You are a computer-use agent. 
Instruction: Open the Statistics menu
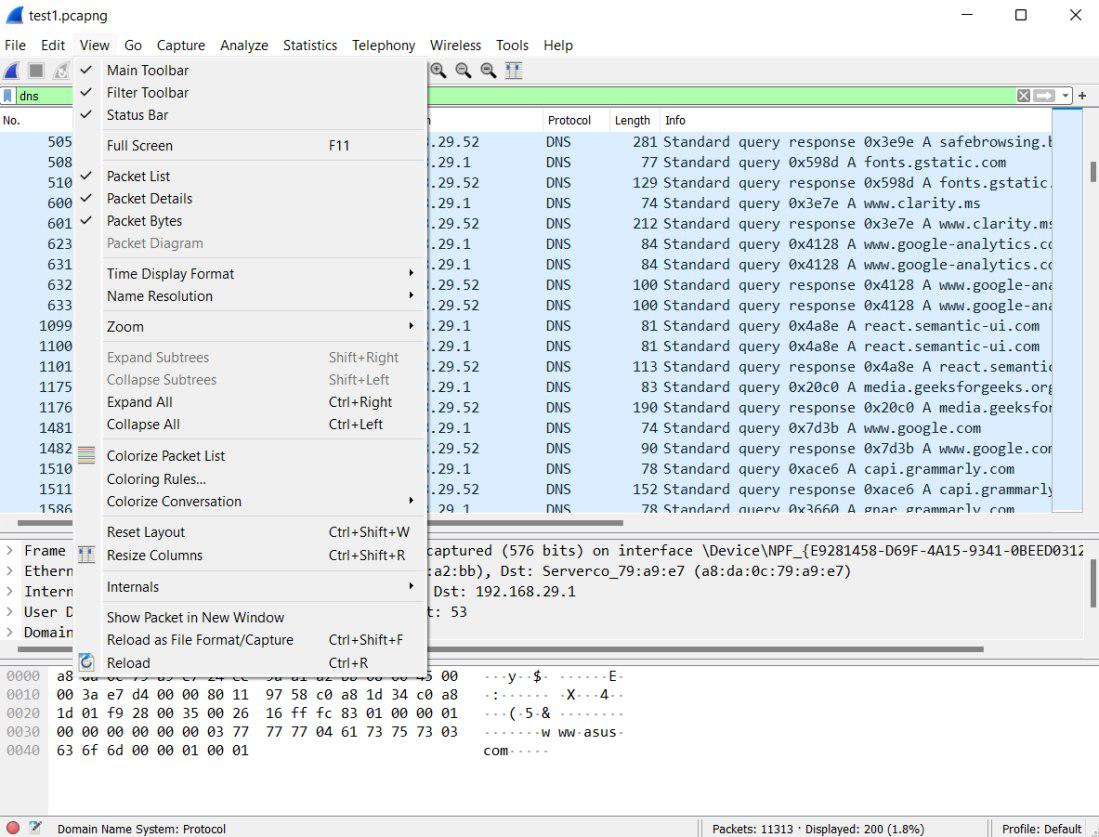click(x=309, y=45)
